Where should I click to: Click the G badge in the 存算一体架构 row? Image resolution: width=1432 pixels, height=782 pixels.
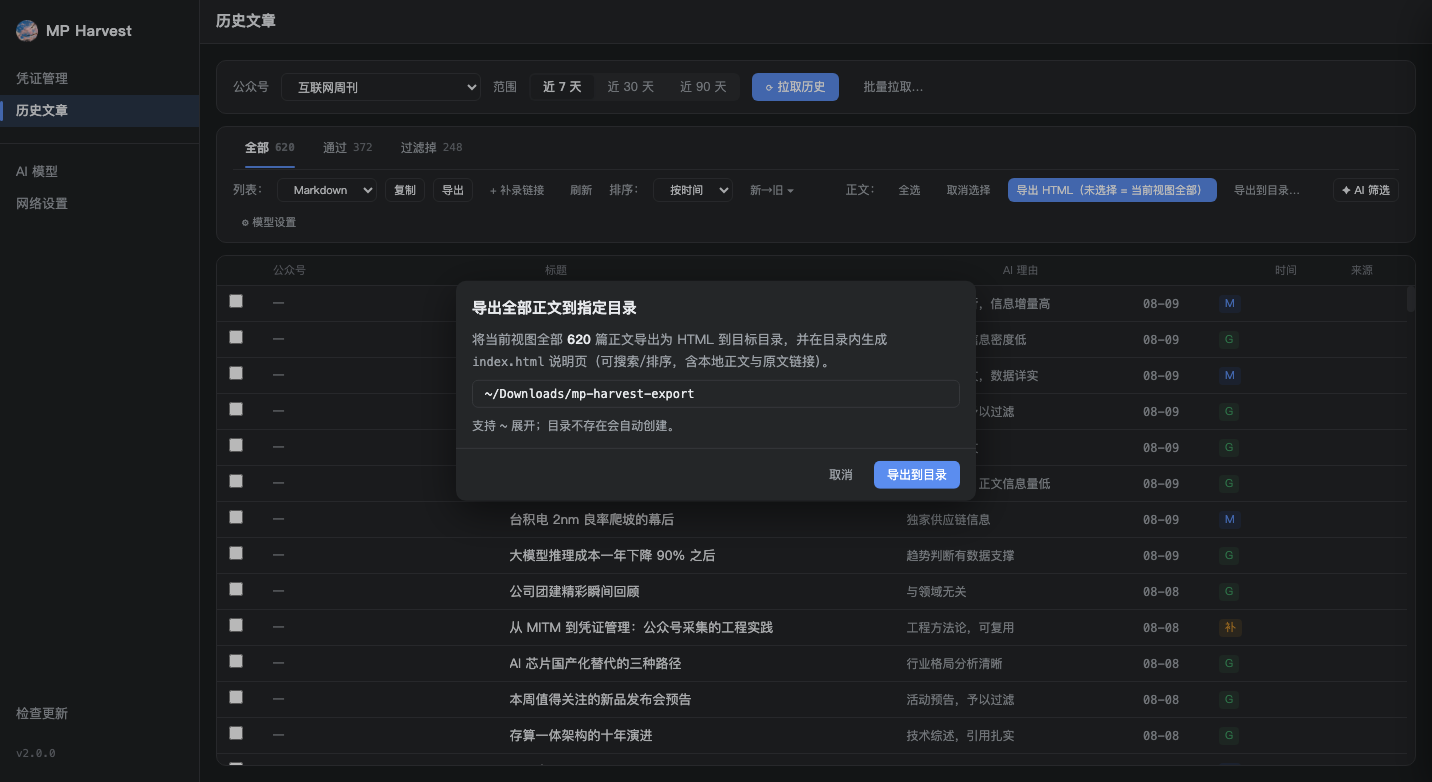coord(1230,736)
